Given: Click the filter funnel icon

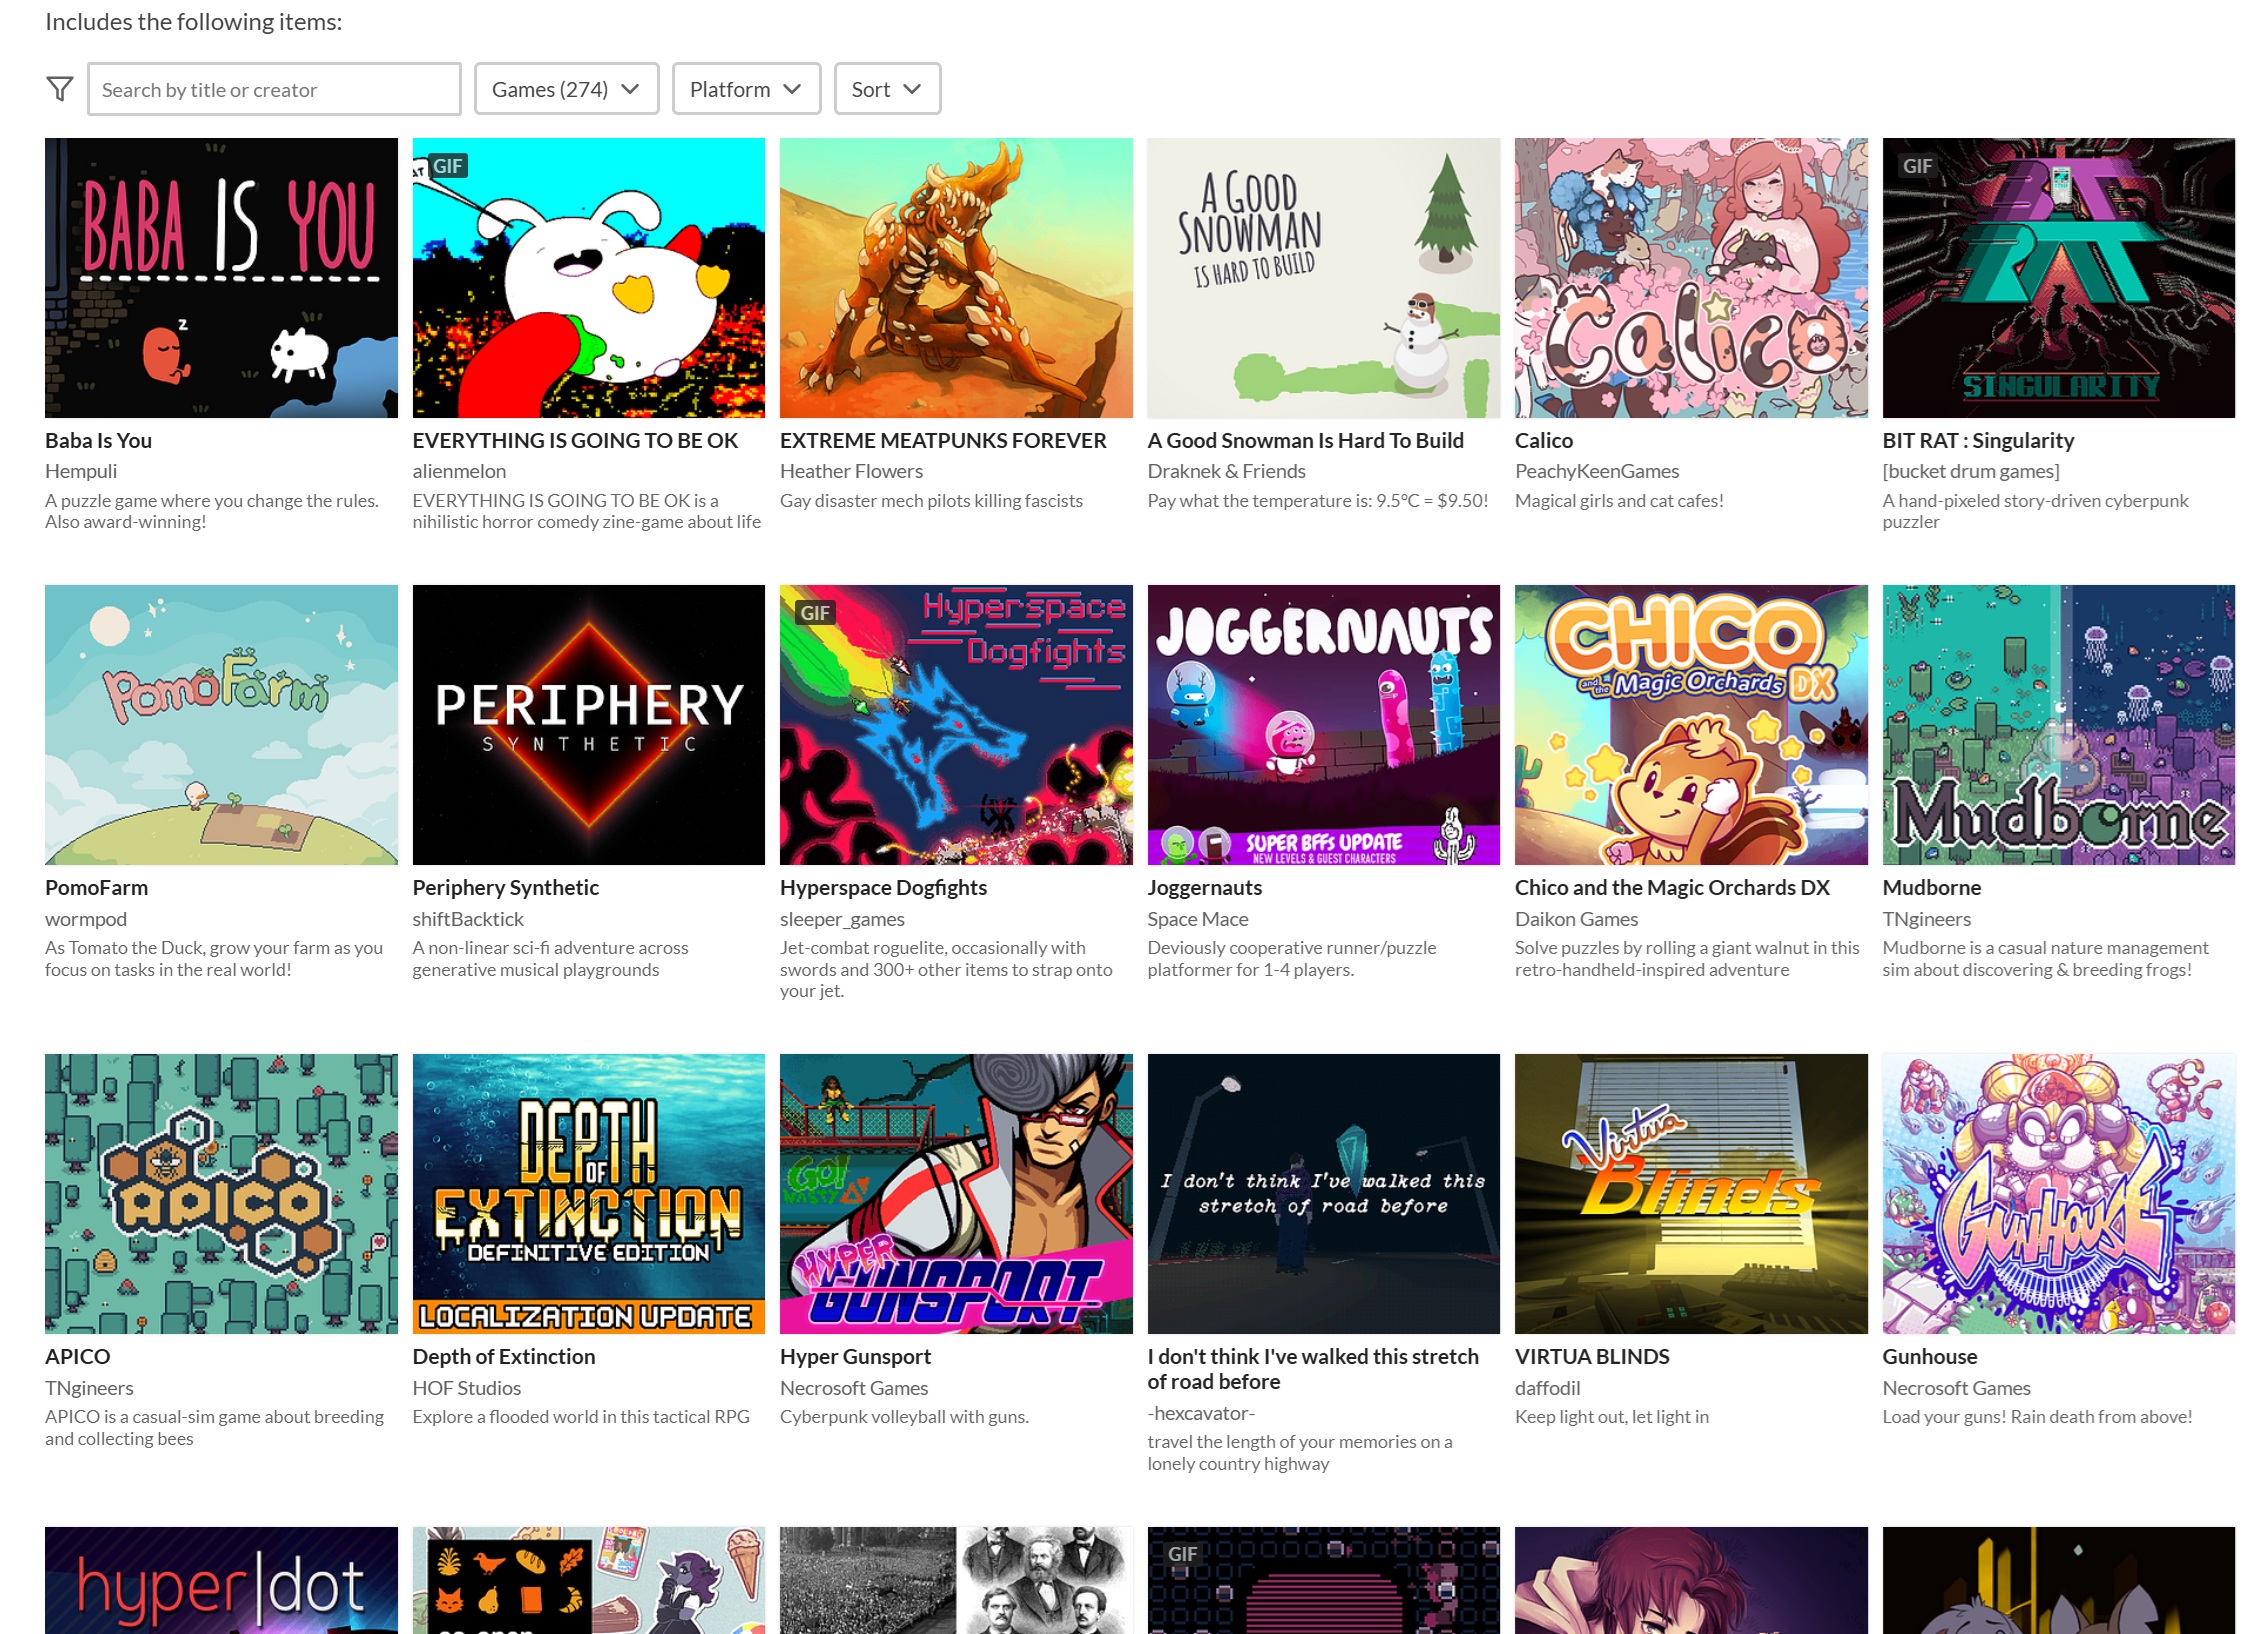Looking at the screenshot, I should [59, 88].
